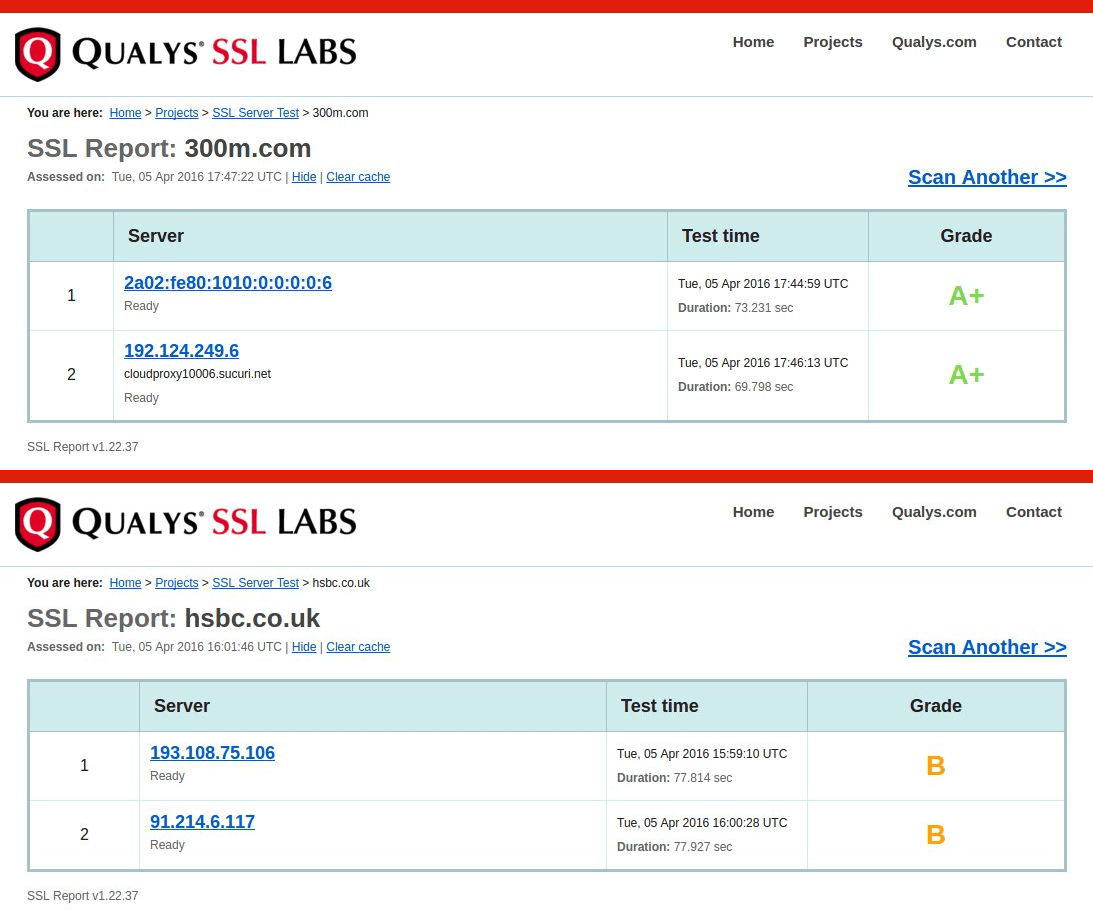Screen dimensions: 1093x920
Task: Open Projects in the navigation above the hsbc.co.uk report
Action: tap(832, 512)
